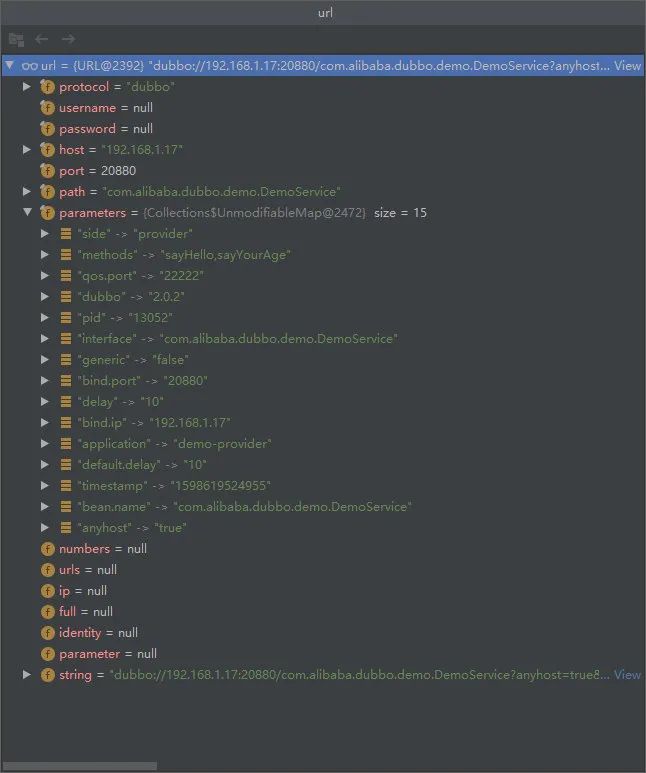The width and height of the screenshot is (646, 773).
Task: Click the field icon next to password
Action: click(47, 129)
